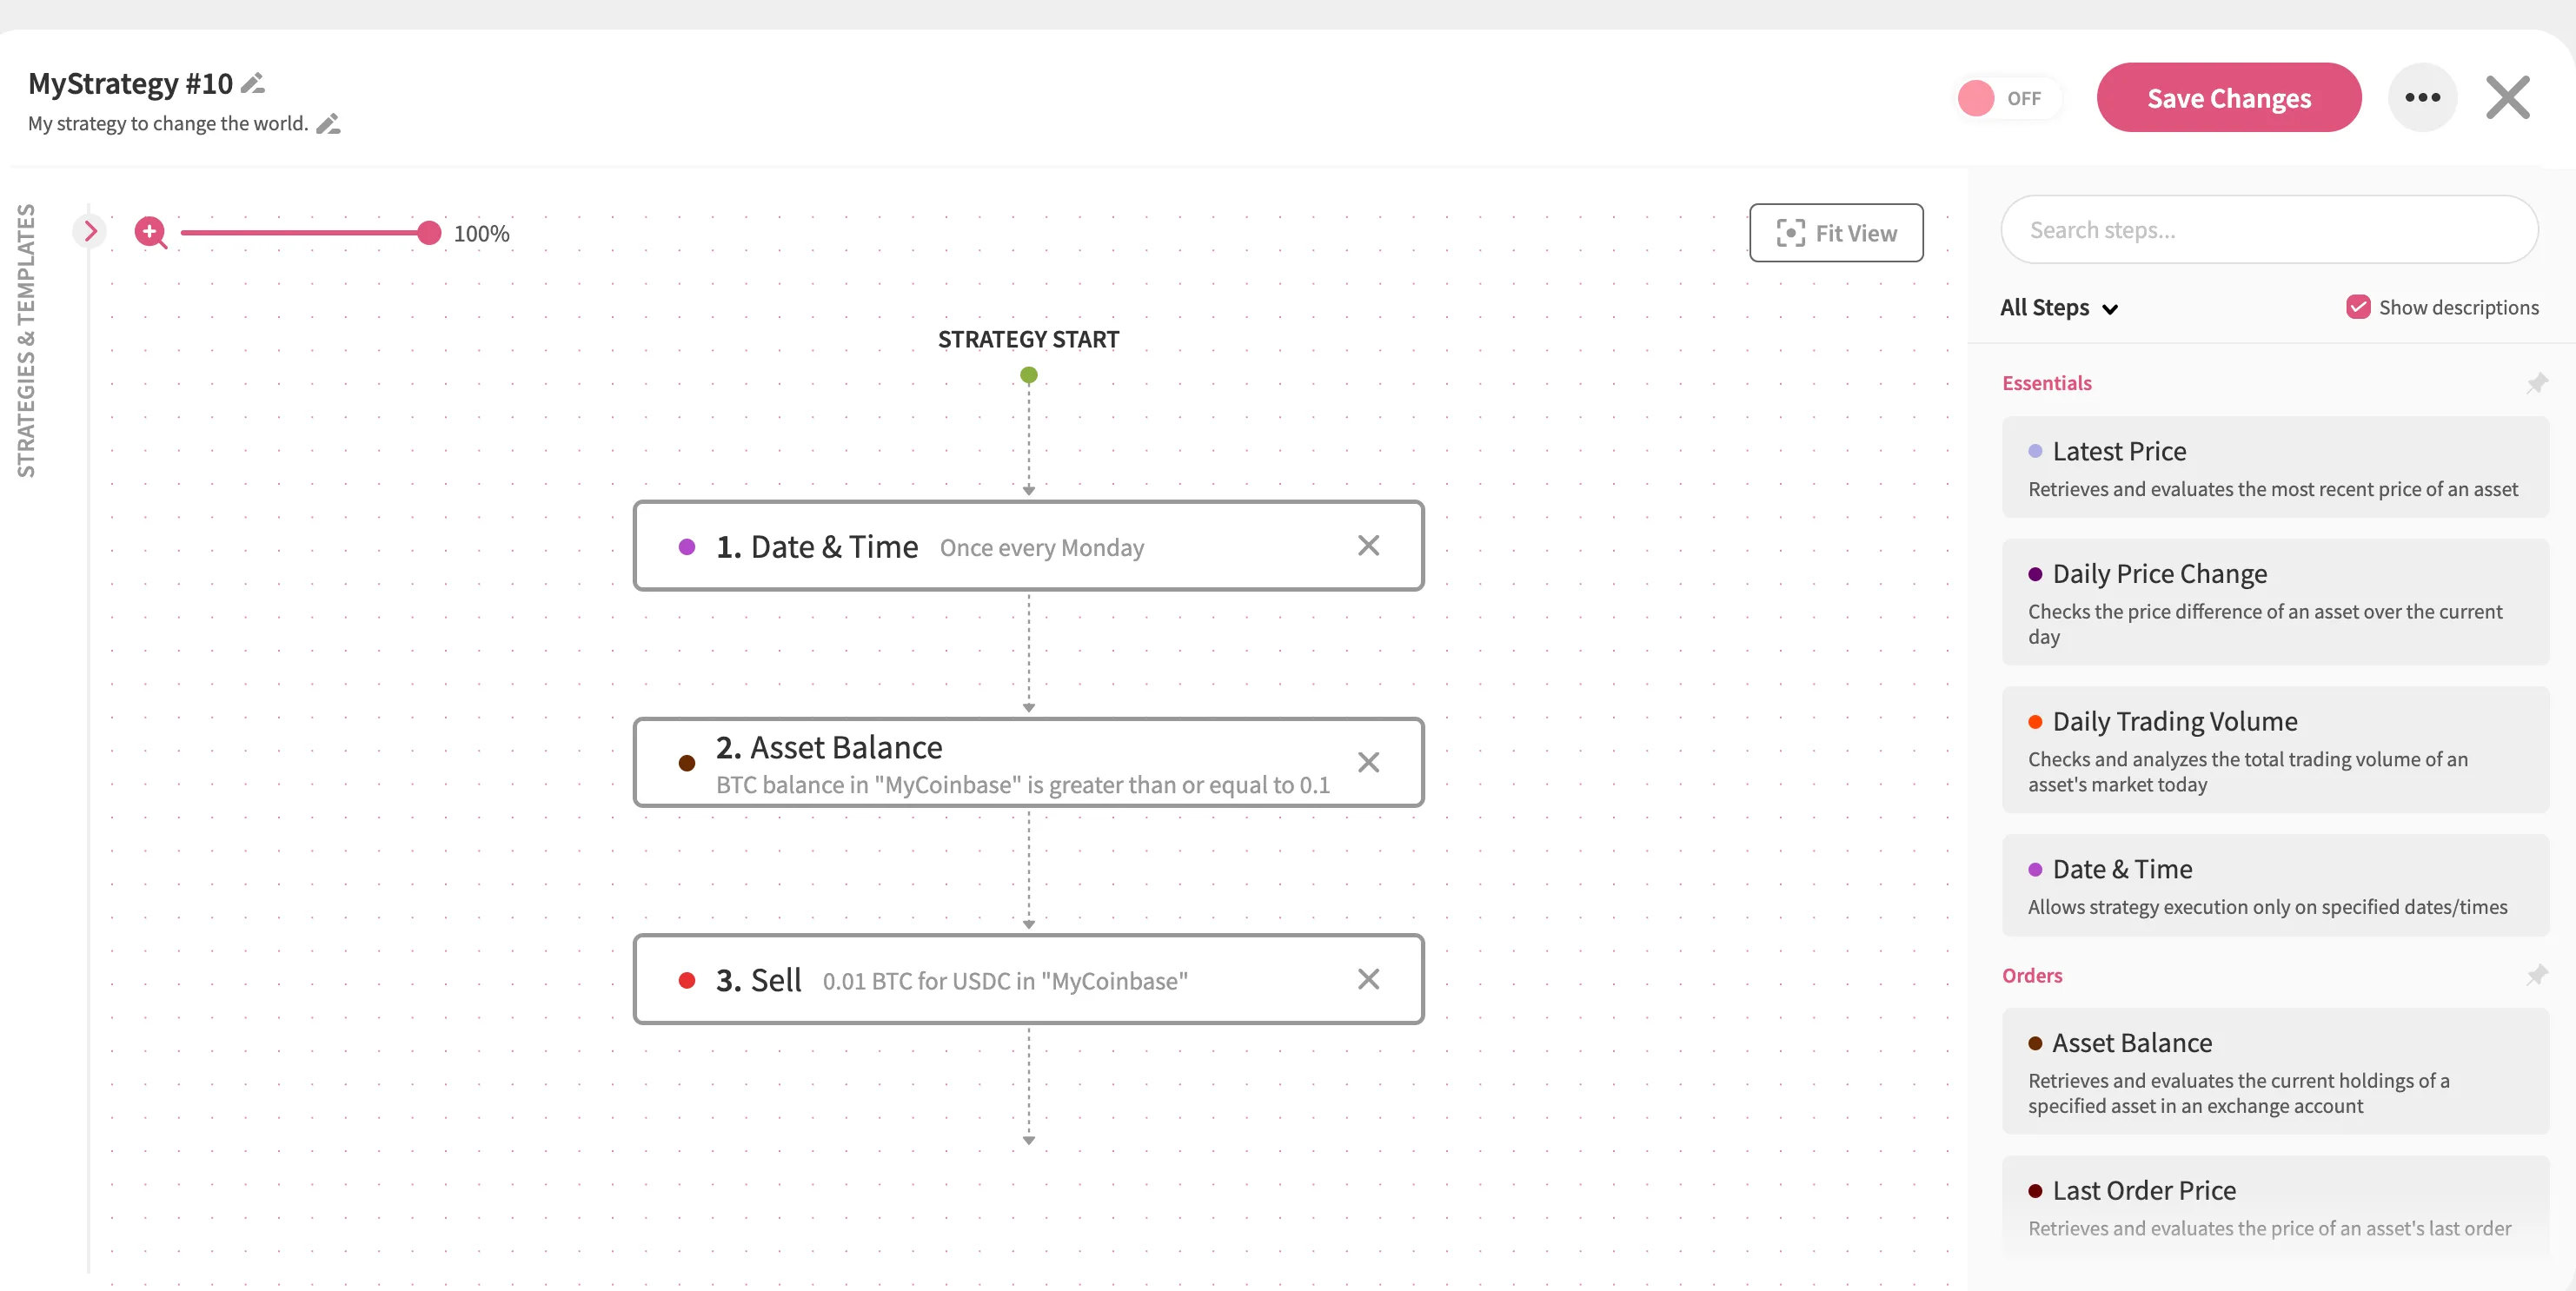Expand the Strategies & Templates sidebar chevron

(90, 232)
